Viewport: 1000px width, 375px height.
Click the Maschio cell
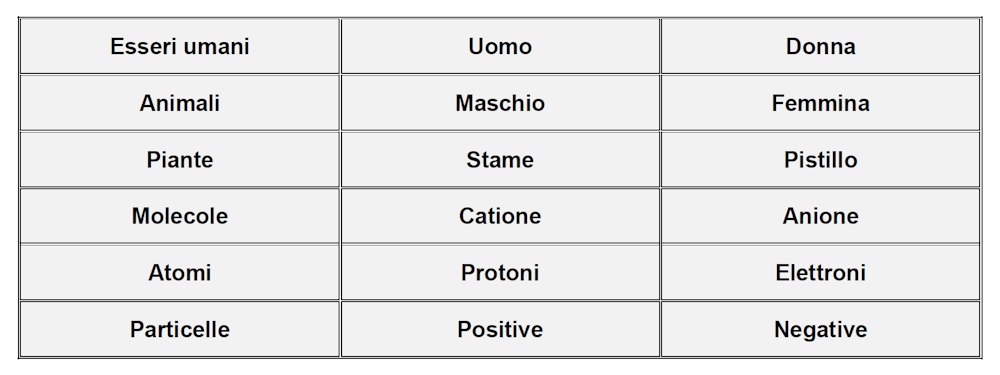click(500, 103)
